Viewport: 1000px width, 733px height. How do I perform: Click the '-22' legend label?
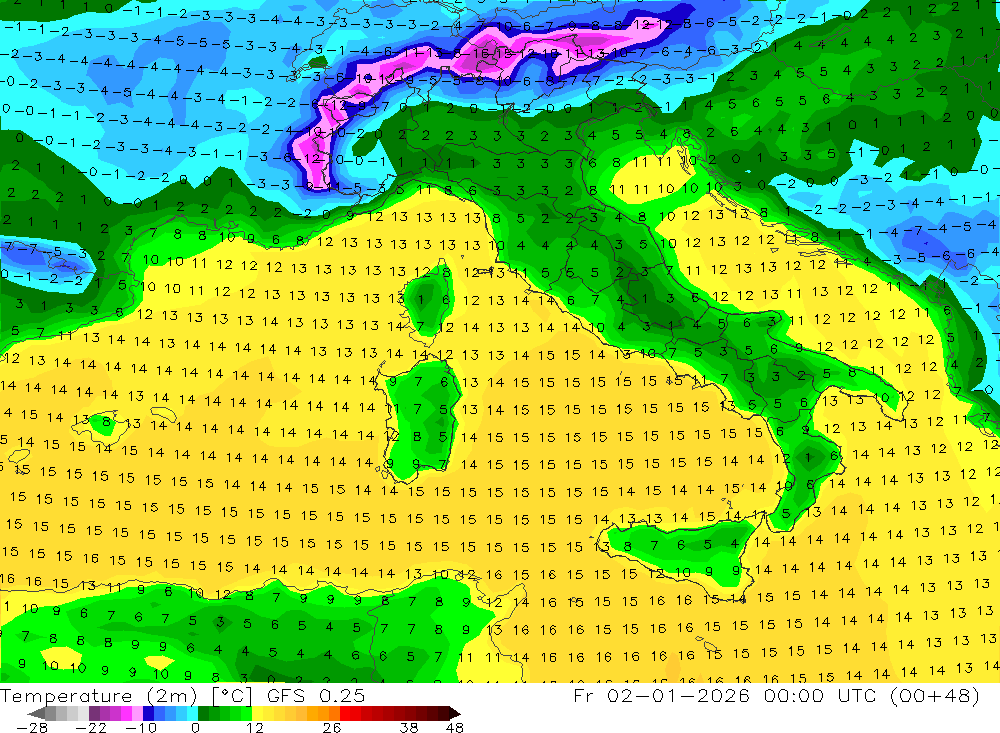pyautogui.click(x=91, y=728)
